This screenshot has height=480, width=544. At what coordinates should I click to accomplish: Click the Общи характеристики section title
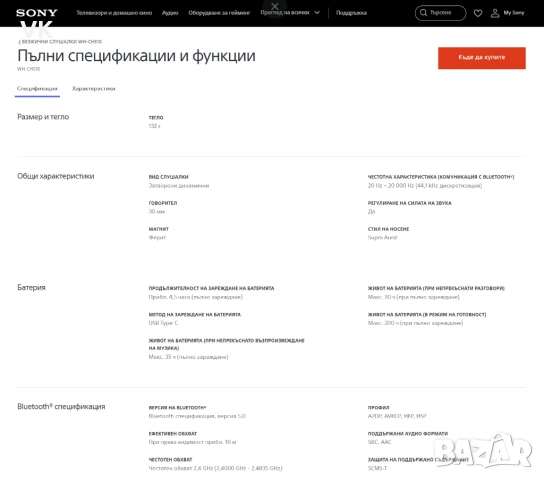(56, 176)
